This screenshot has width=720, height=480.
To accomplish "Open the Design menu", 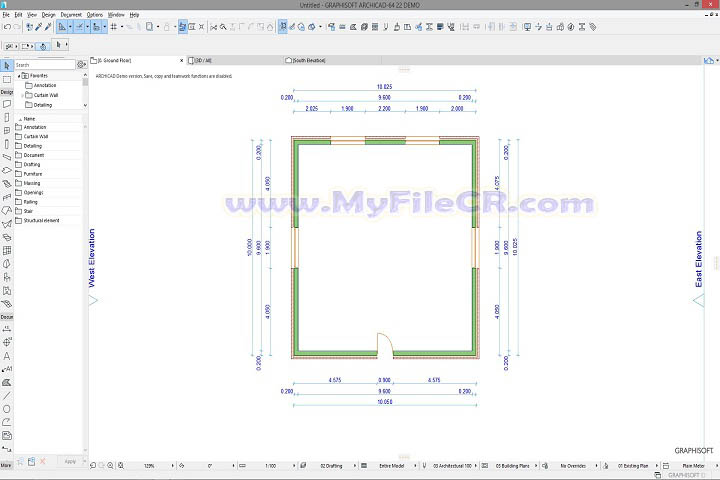I will tap(48, 15).
